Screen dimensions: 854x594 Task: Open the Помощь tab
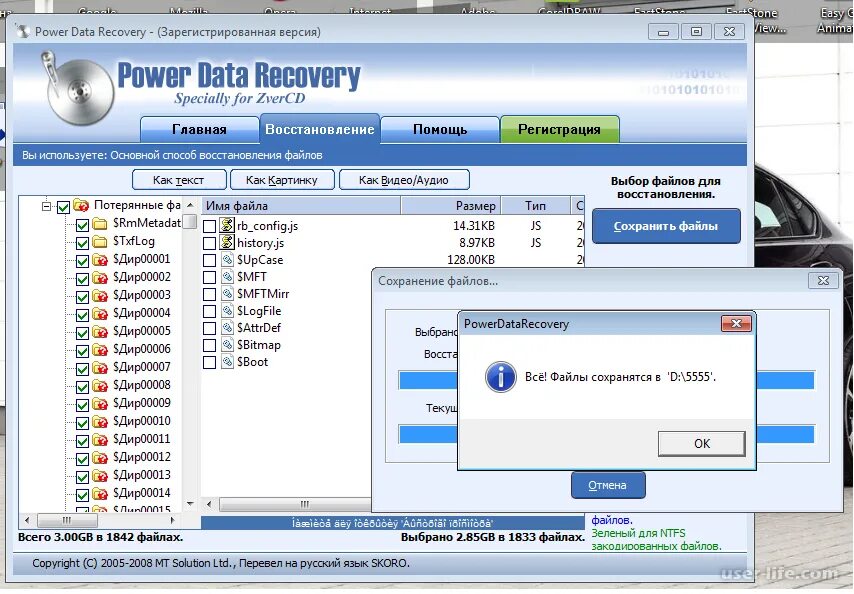(440, 129)
